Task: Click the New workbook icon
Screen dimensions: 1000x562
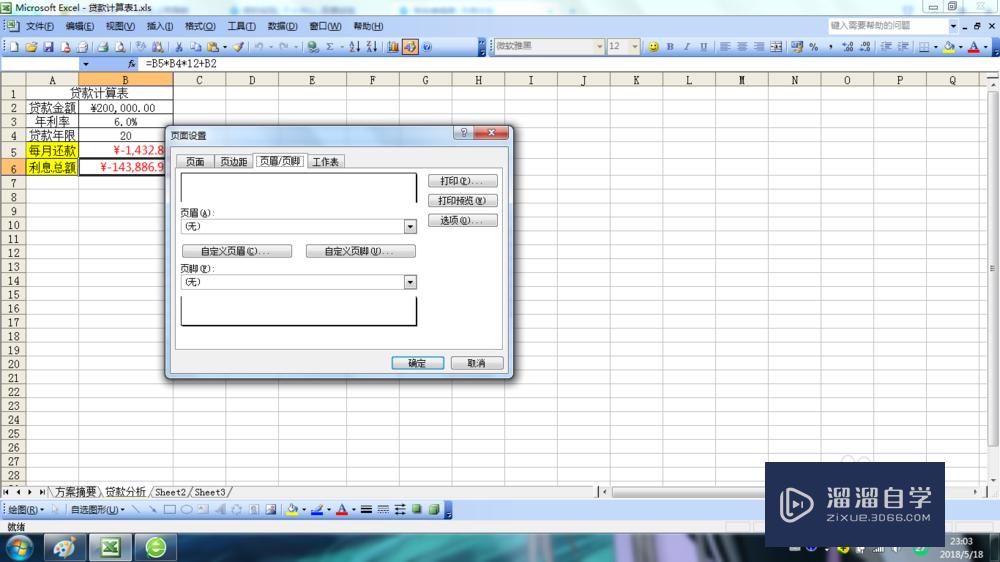Action: point(14,47)
